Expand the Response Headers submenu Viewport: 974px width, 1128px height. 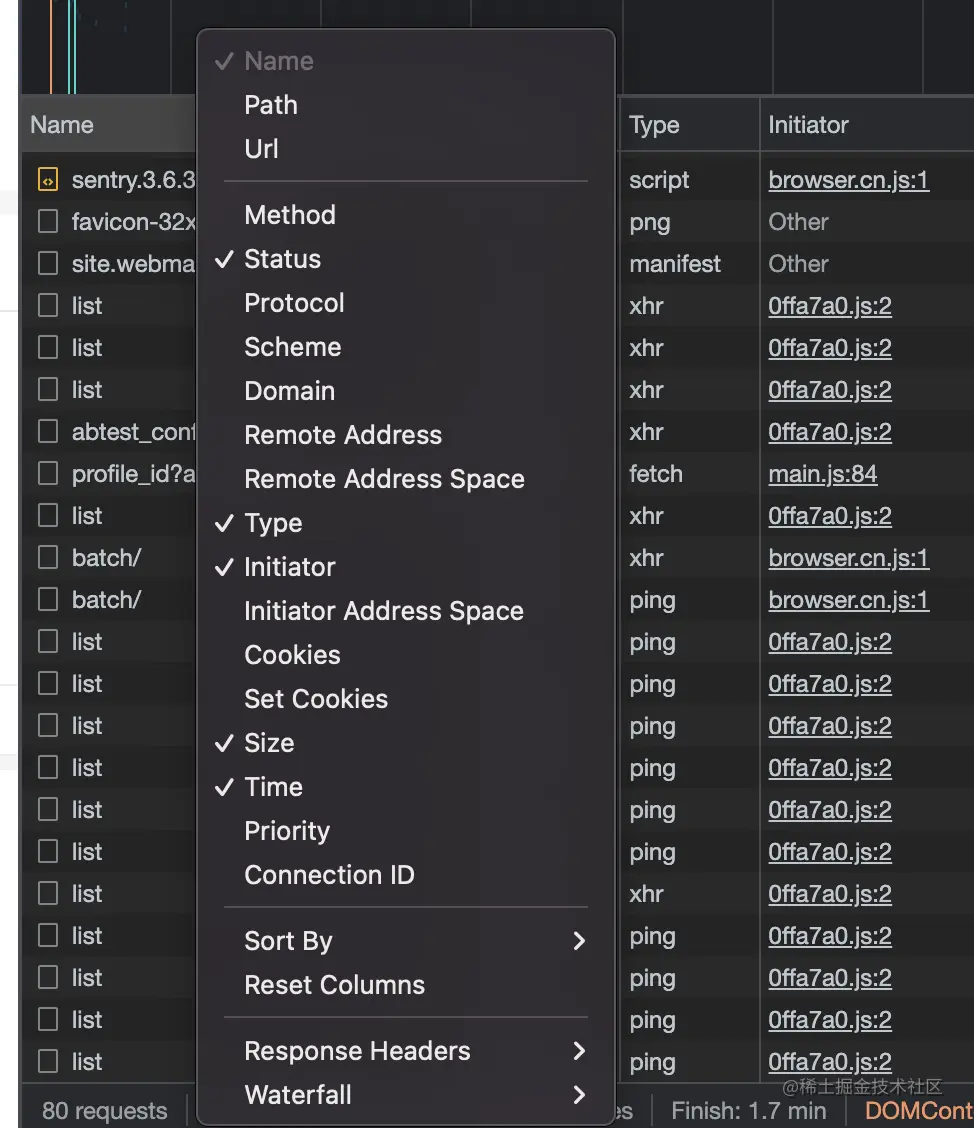click(x=357, y=1051)
